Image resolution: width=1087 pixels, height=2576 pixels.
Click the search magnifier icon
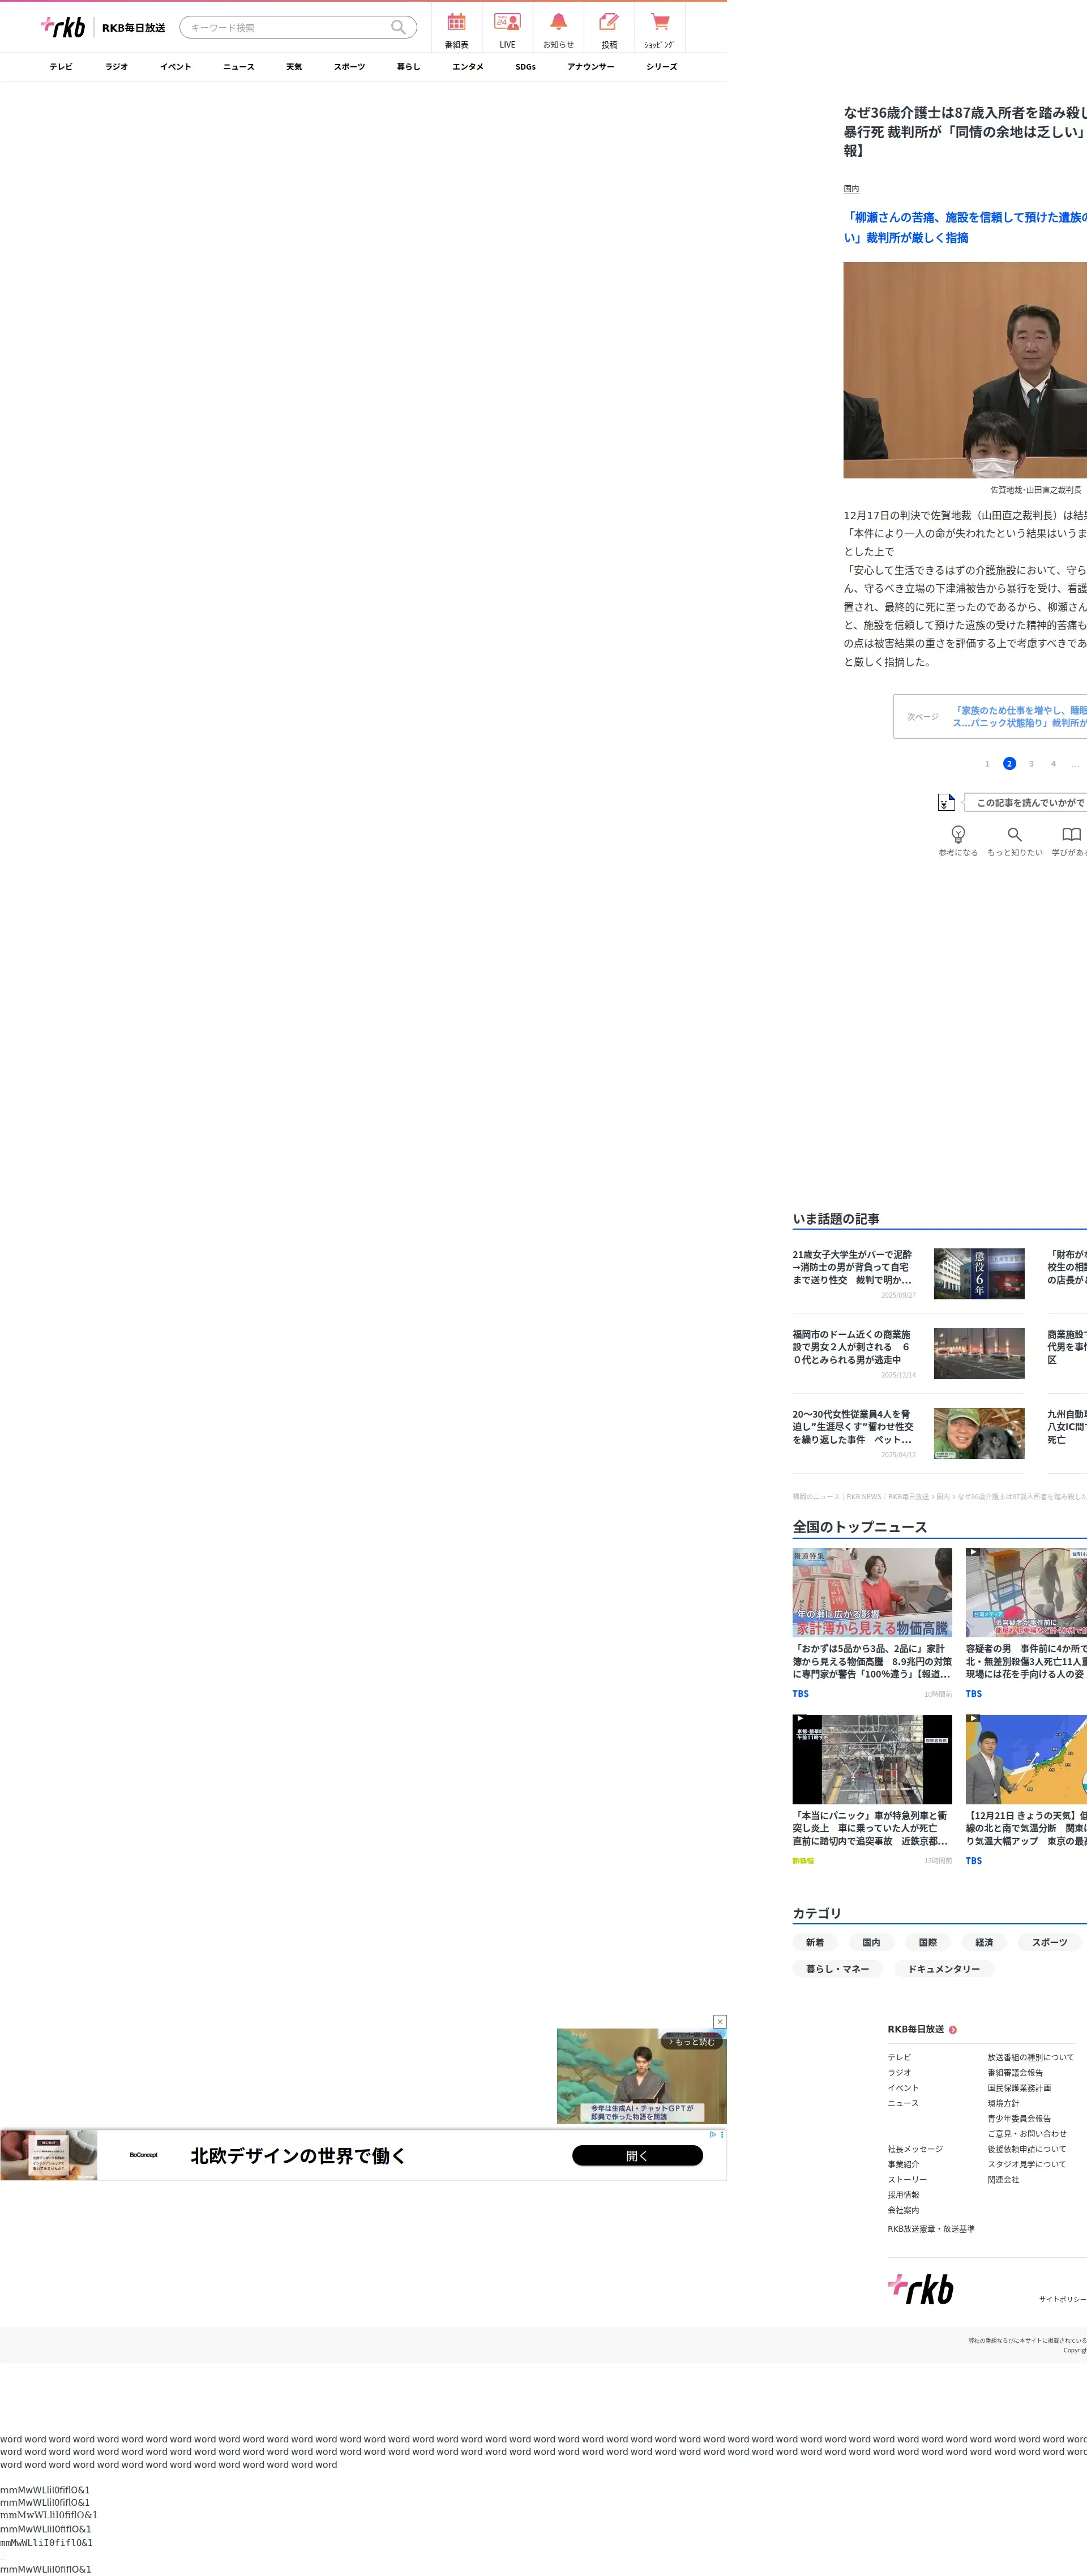coord(398,27)
